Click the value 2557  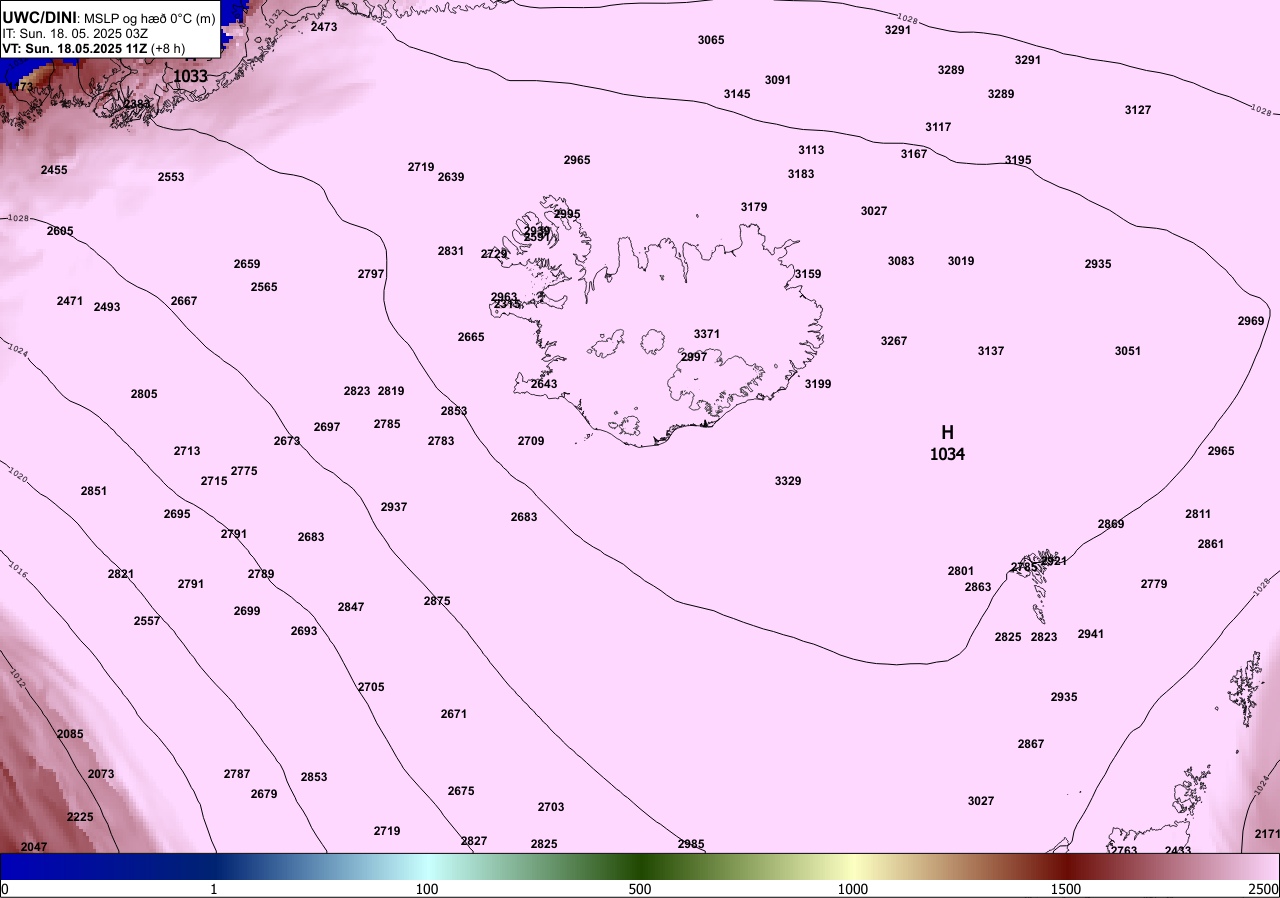[147, 621]
